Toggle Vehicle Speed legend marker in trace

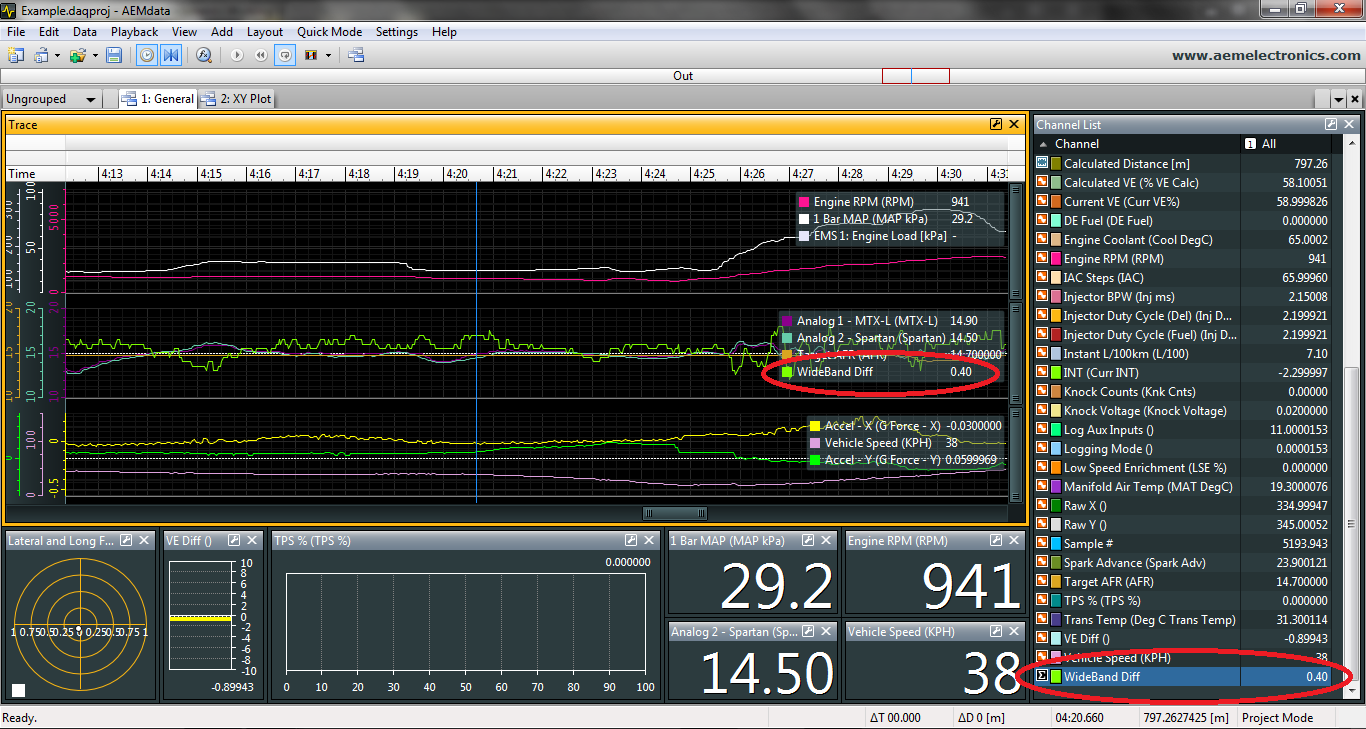click(x=815, y=442)
